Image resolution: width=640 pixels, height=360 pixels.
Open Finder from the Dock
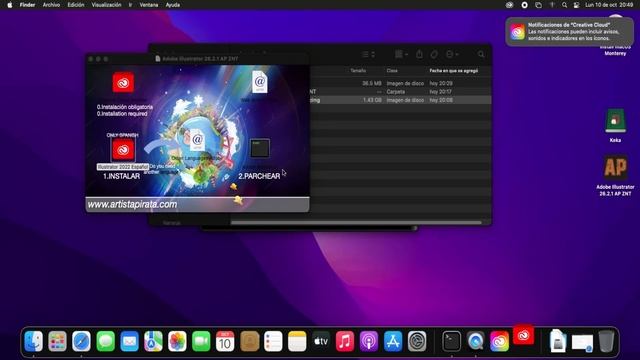(x=33, y=341)
